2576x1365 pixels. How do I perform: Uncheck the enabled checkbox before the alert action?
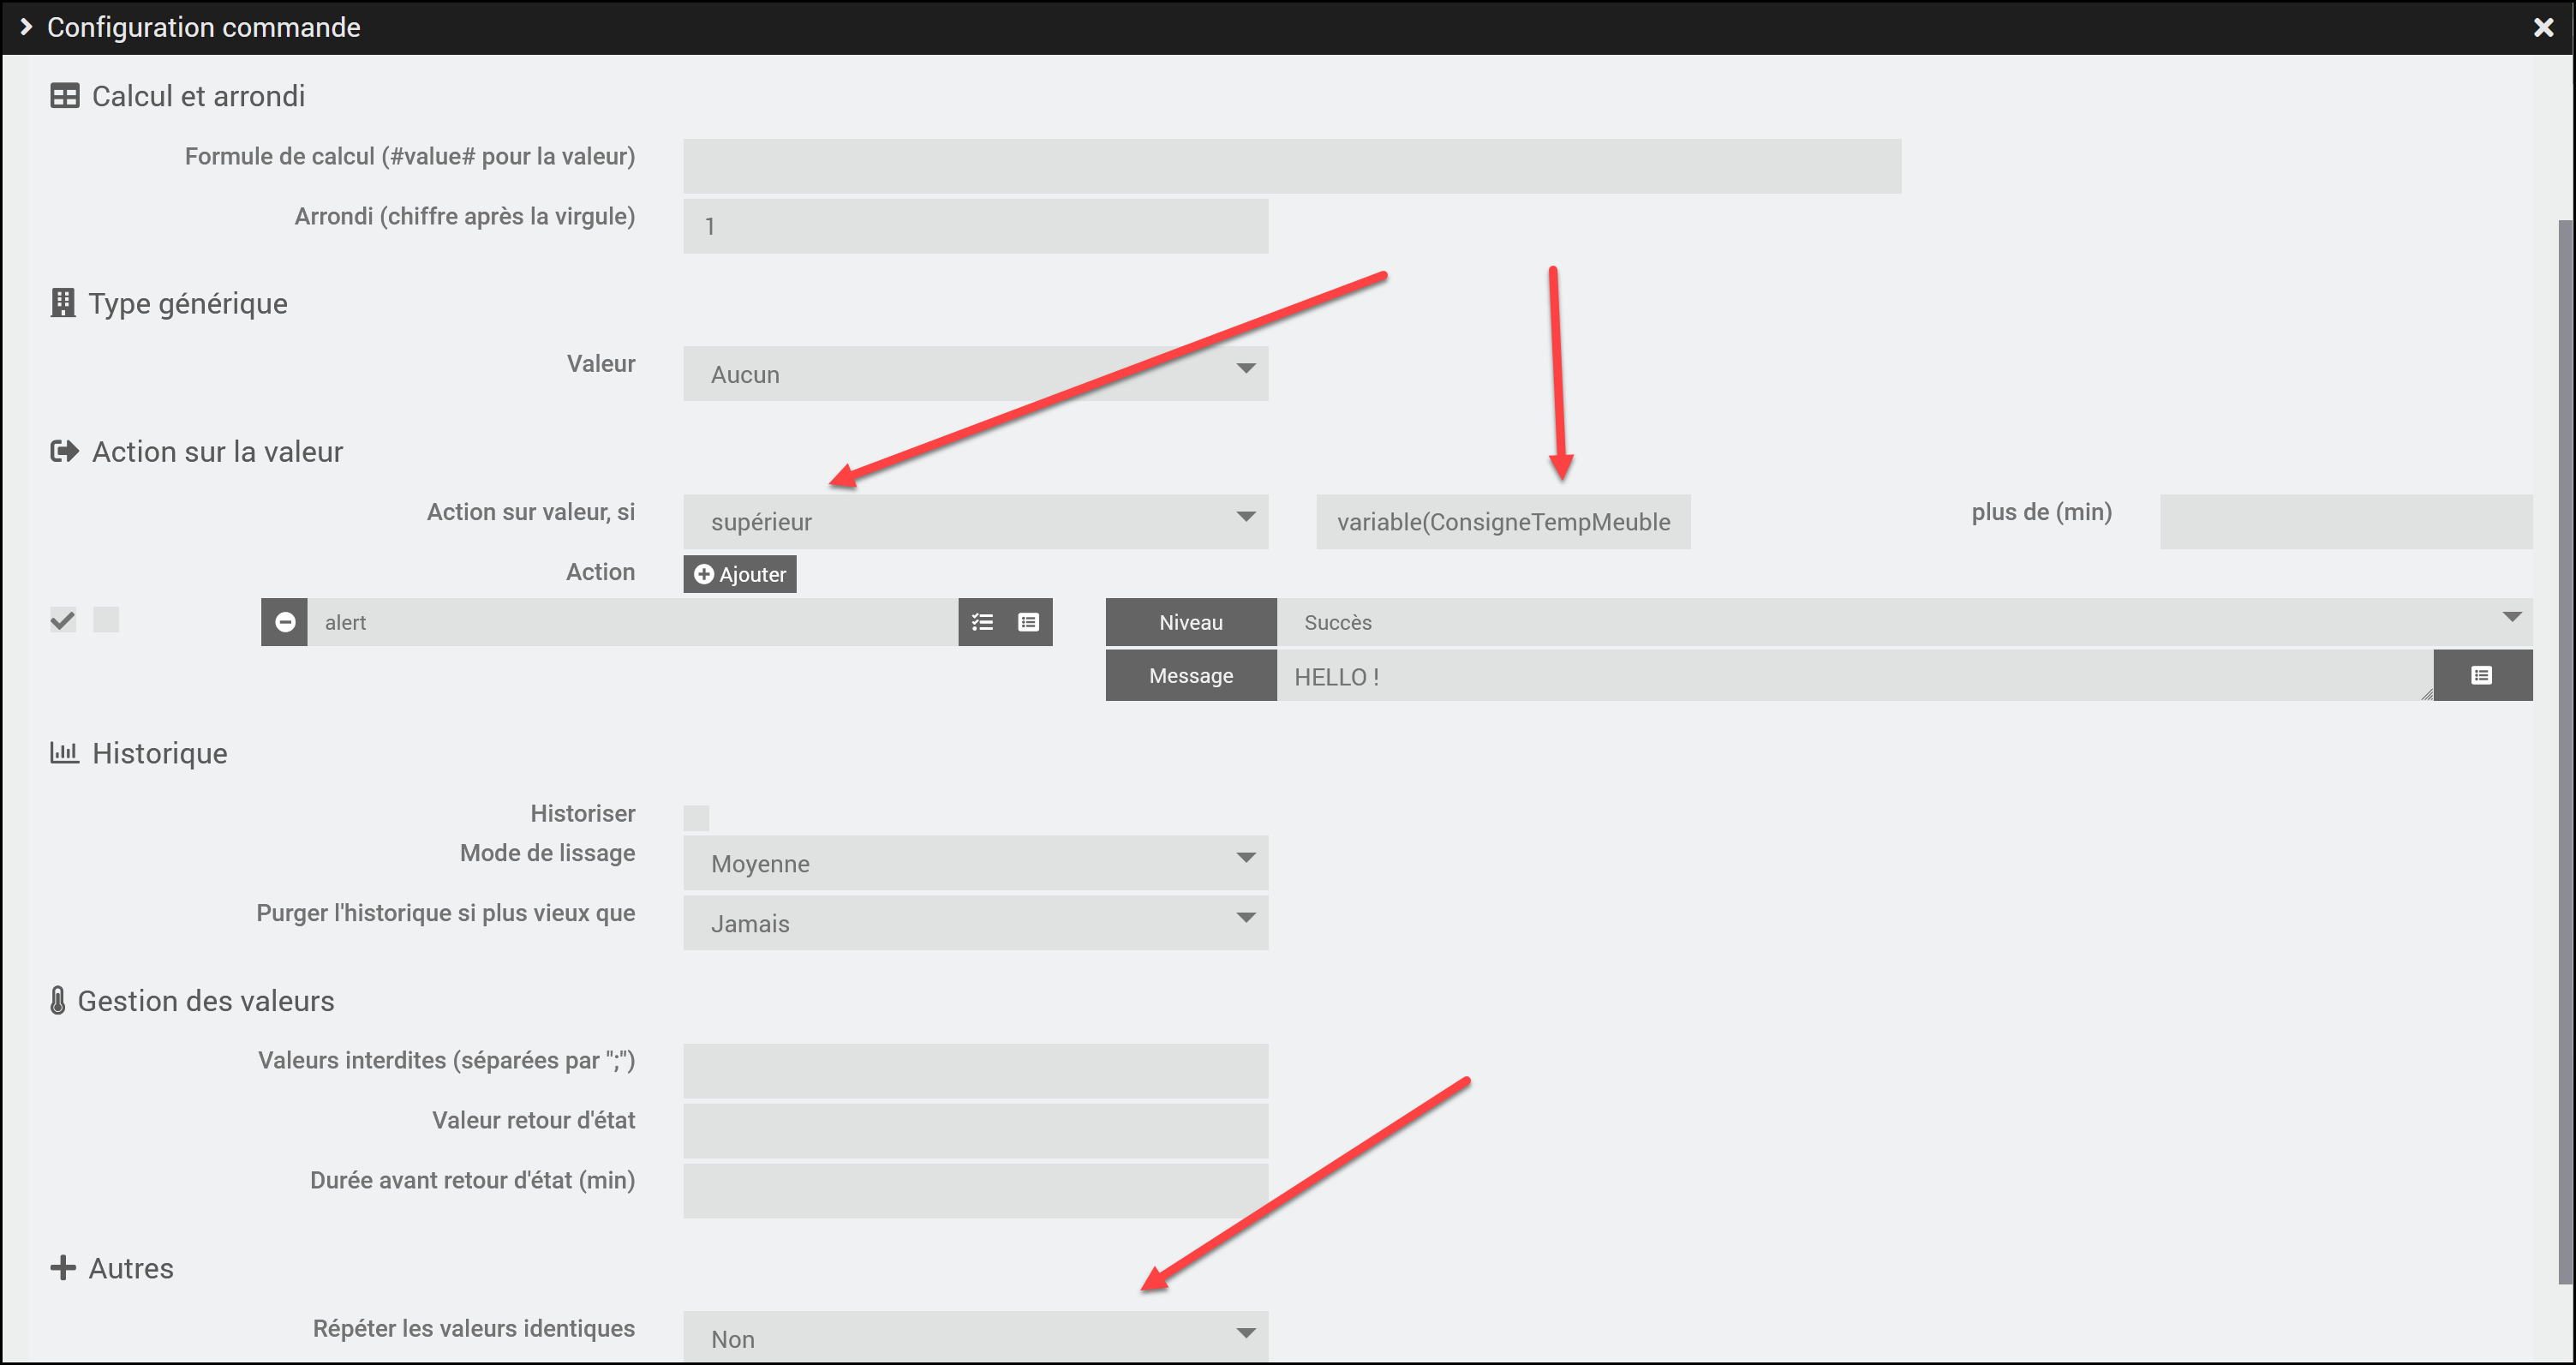click(x=62, y=620)
